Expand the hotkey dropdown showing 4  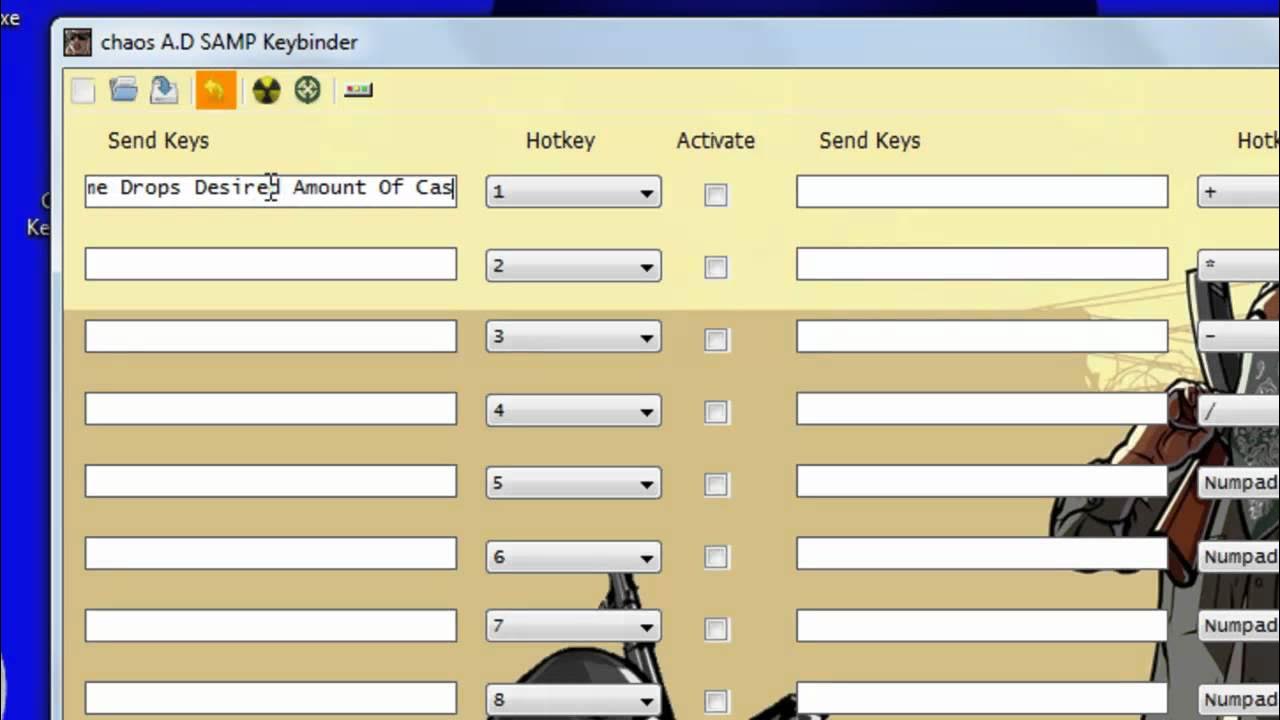(573, 410)
